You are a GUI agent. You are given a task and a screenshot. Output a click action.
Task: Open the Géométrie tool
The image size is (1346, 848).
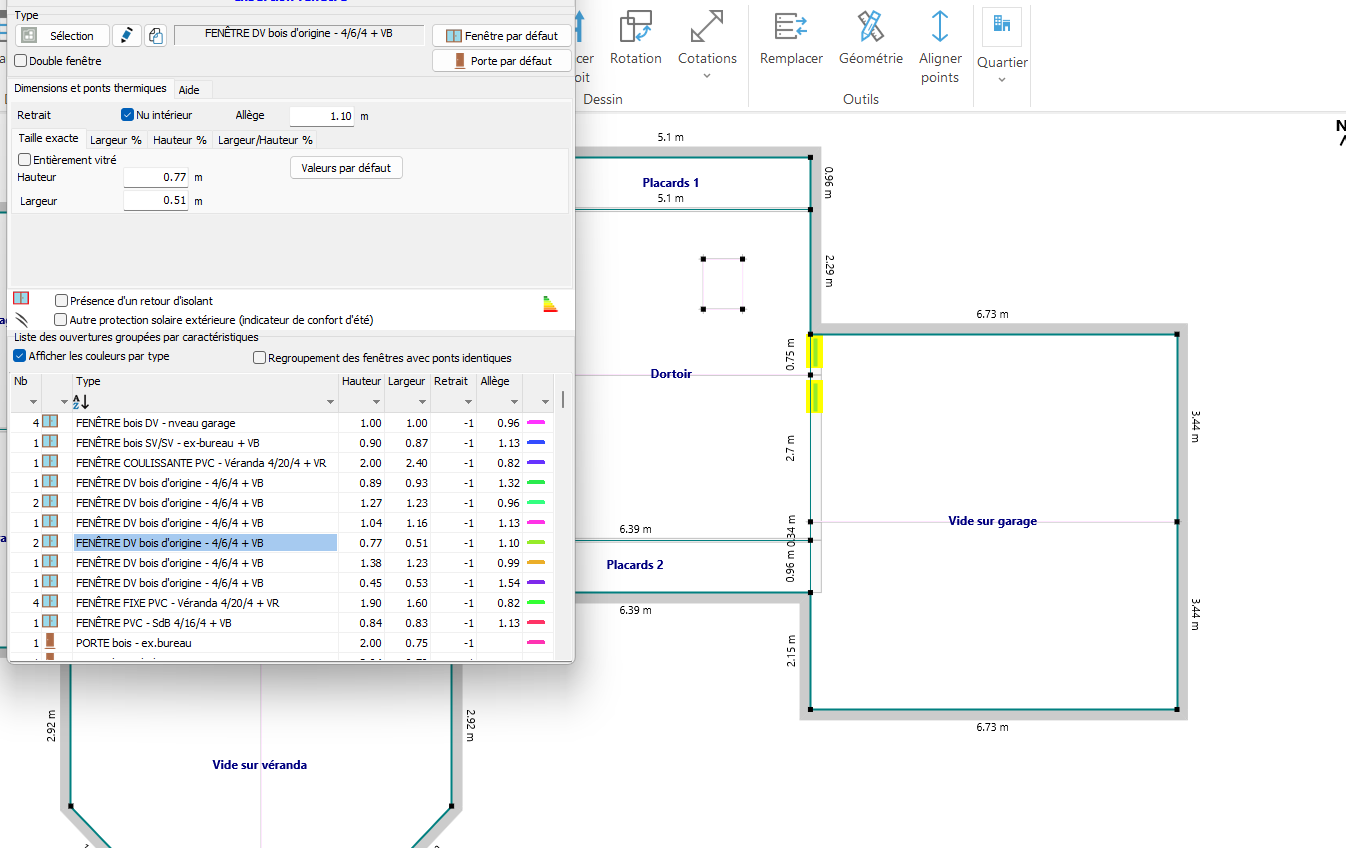click(x=870, y=27)
